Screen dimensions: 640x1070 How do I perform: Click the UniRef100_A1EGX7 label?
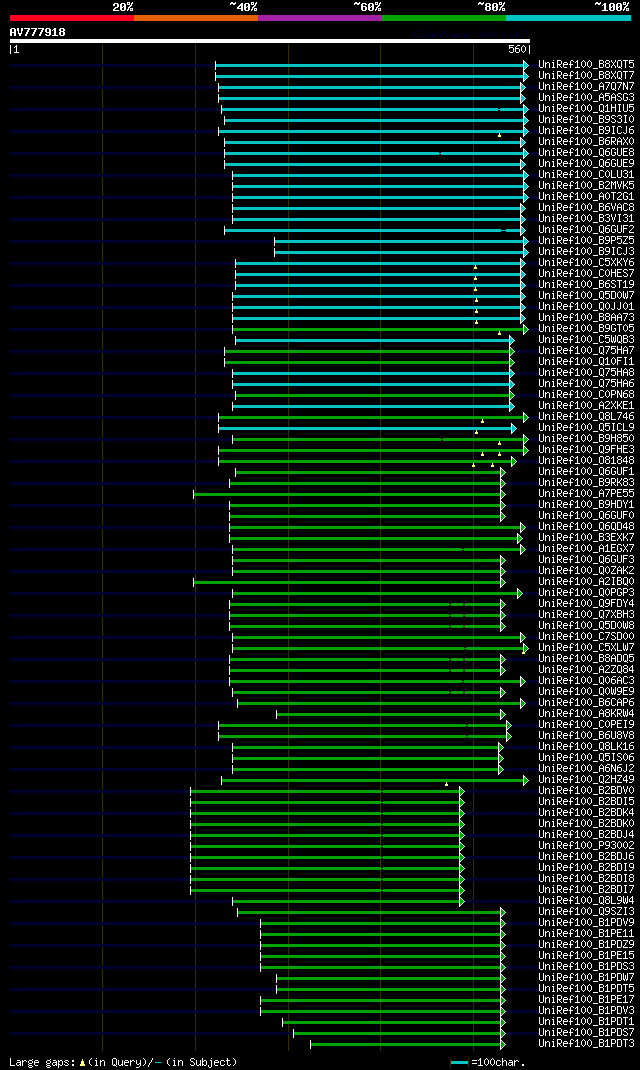(586, 549)
